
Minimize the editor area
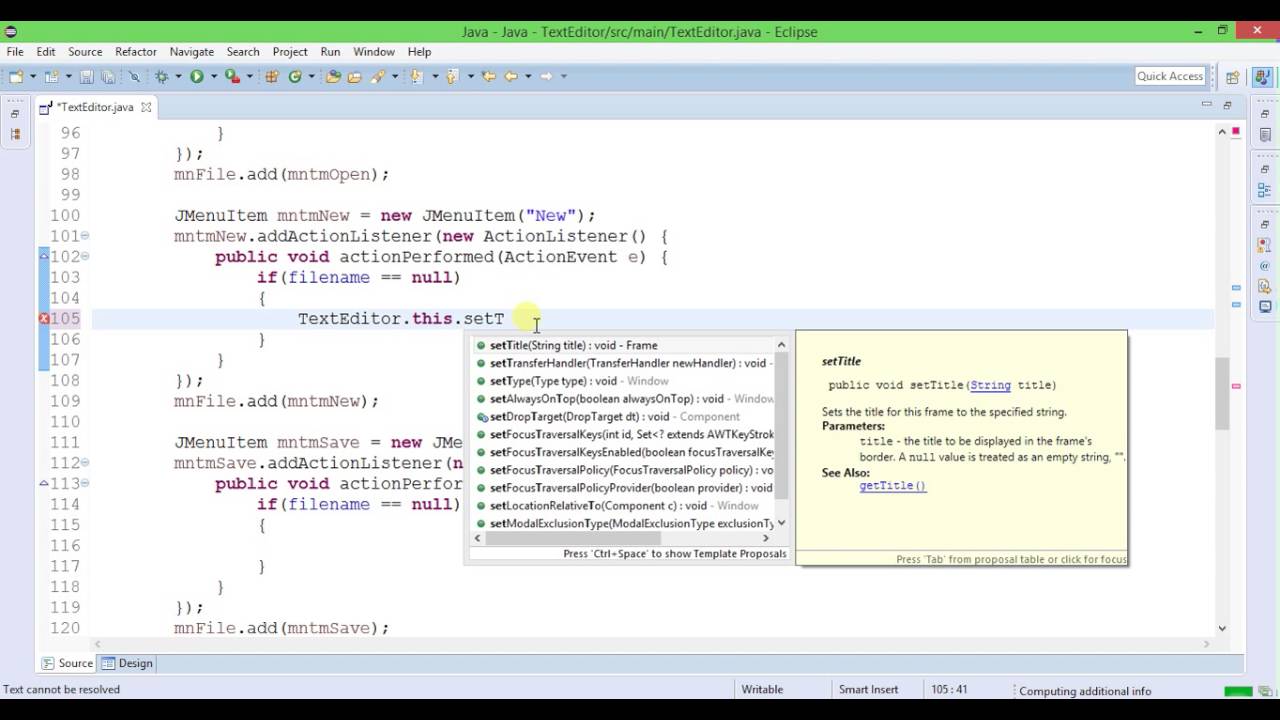(1205, 103)
